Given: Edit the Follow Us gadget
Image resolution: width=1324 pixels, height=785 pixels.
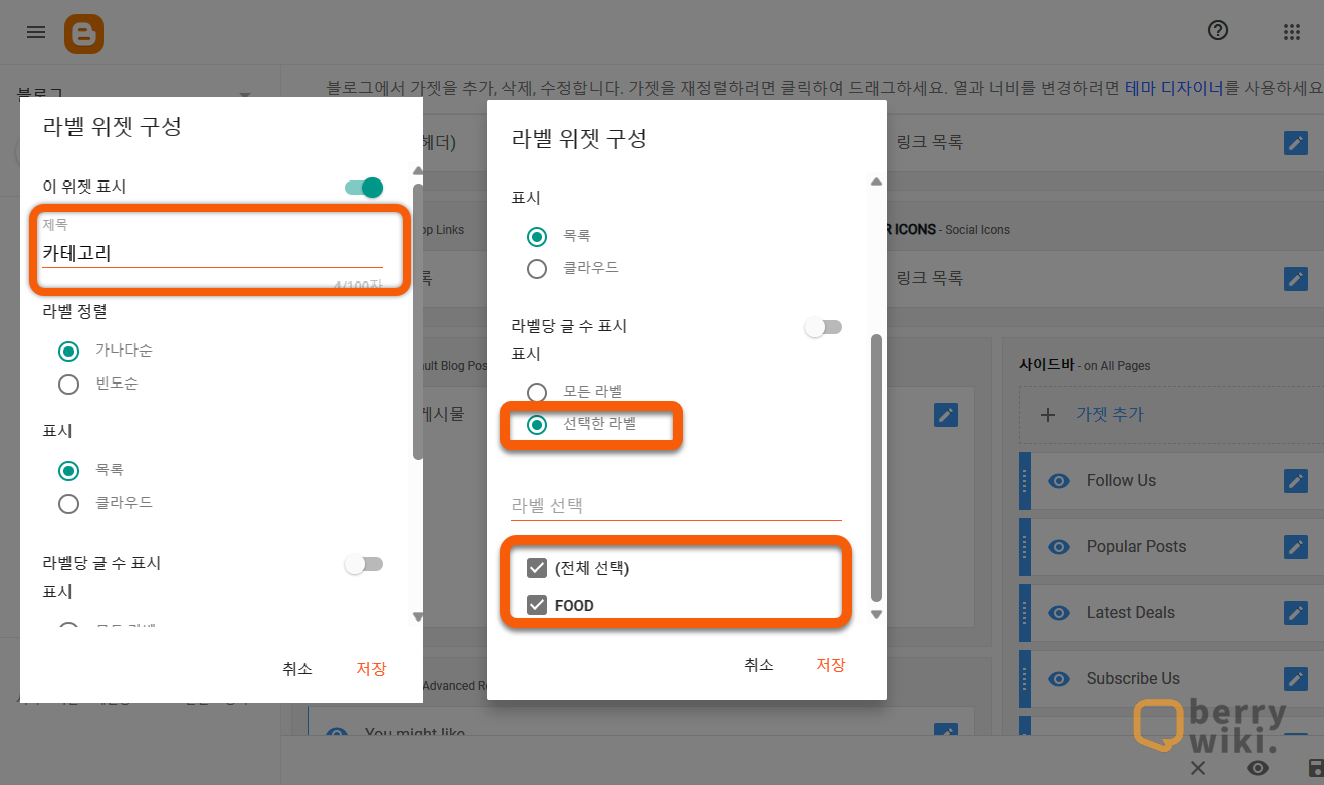Looking at the screenshot, I should [x=1296, y=481].
